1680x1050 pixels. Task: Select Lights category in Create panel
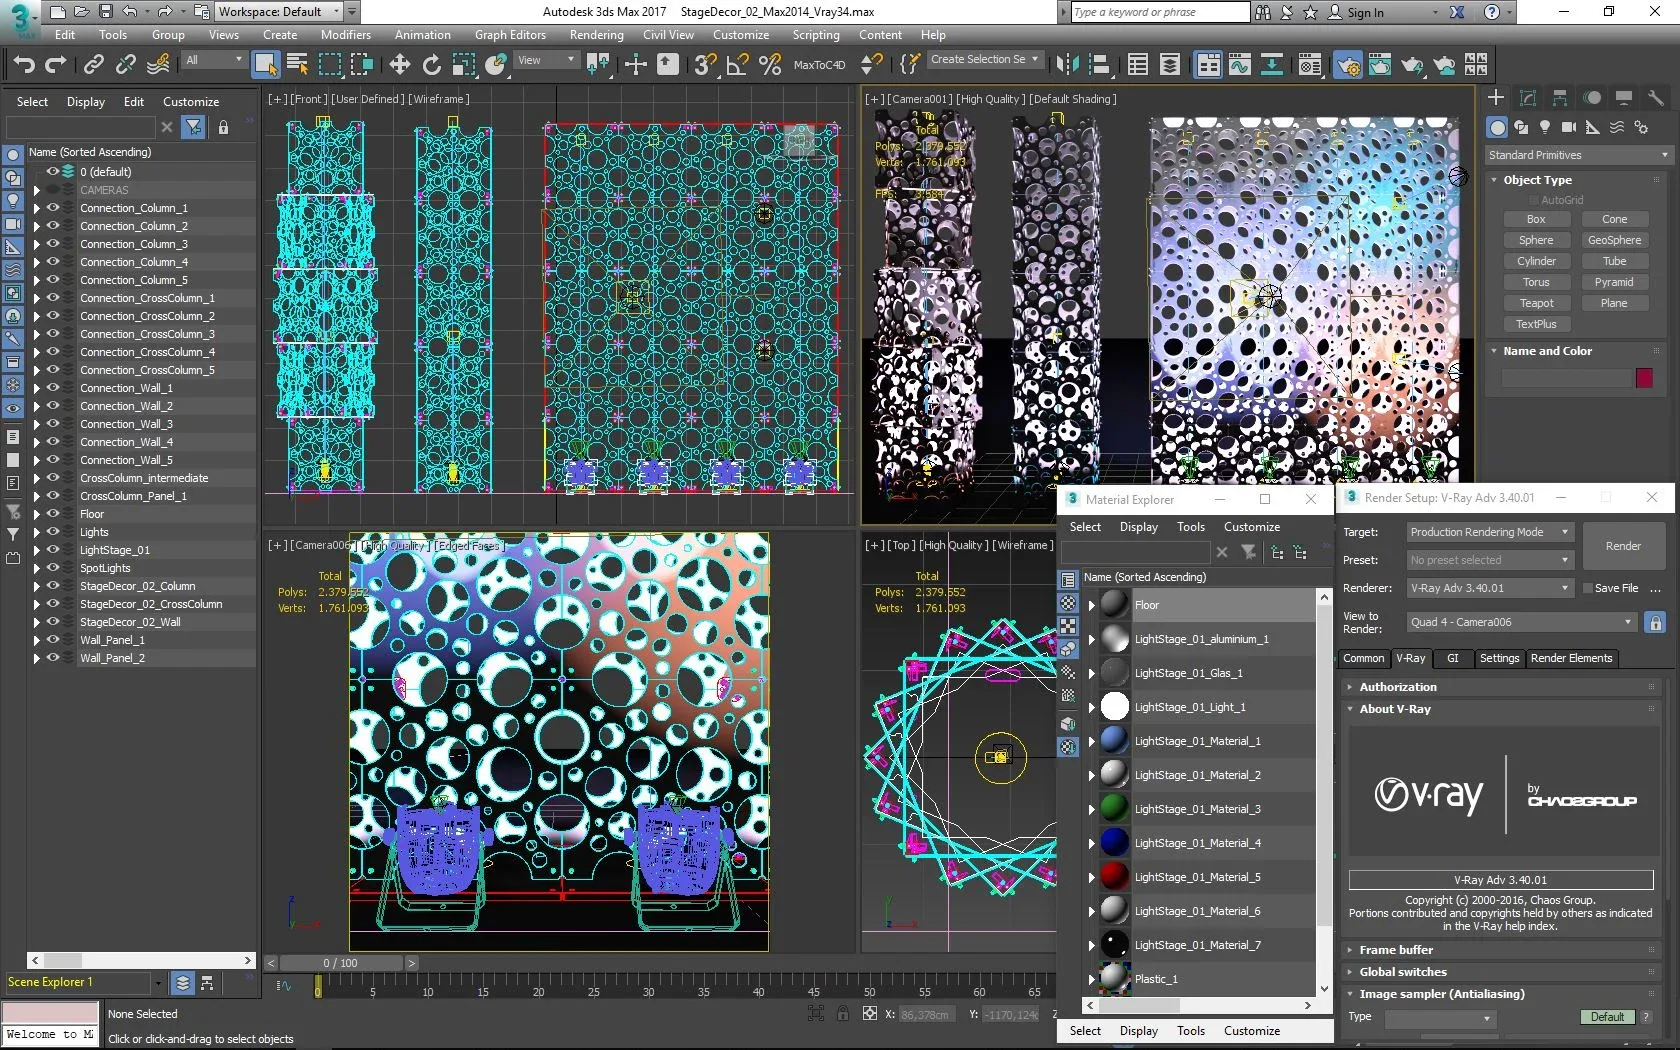coord(1545,127)
